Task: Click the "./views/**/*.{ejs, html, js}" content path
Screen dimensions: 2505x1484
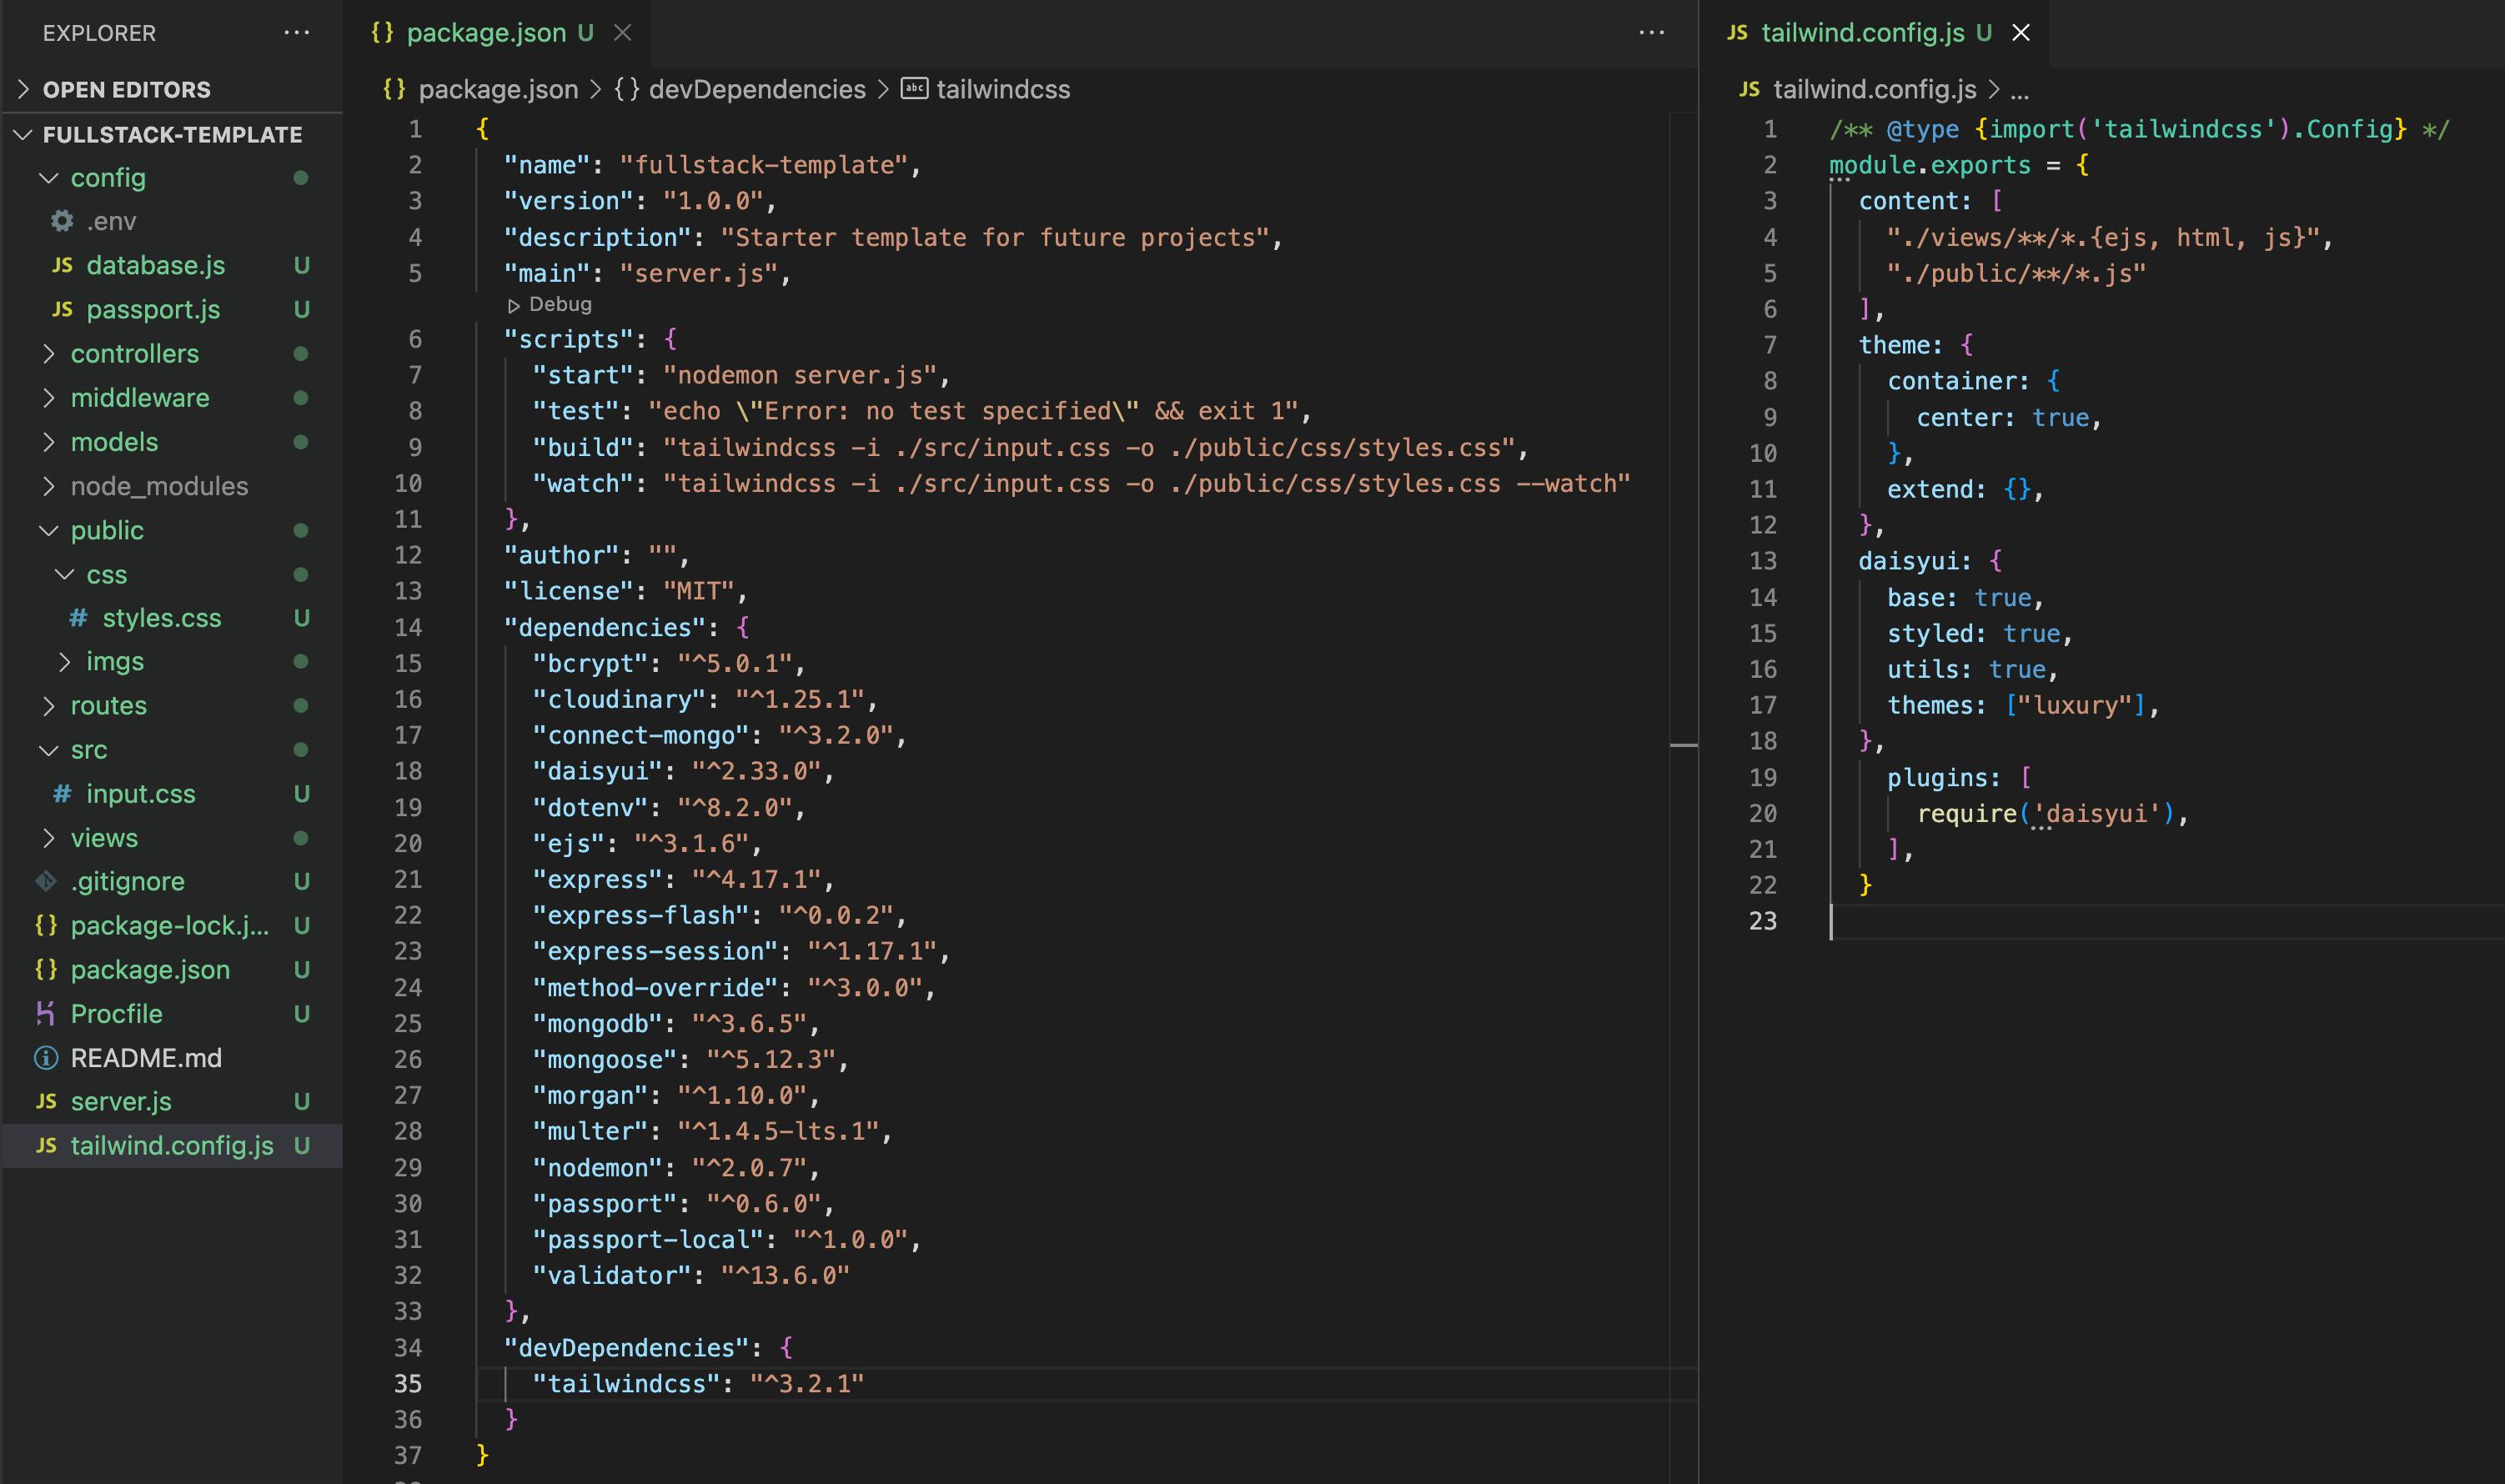Action: point(2102,238)
